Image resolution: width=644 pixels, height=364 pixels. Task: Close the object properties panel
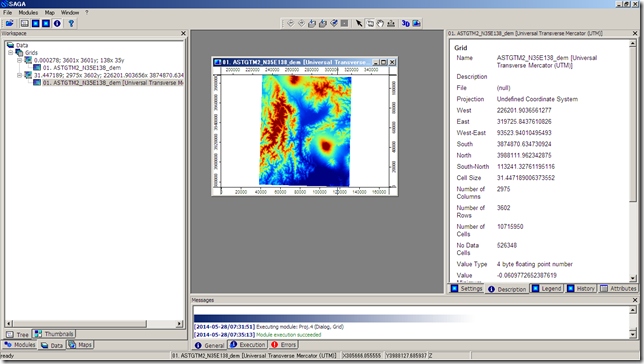tap(635, 33)
